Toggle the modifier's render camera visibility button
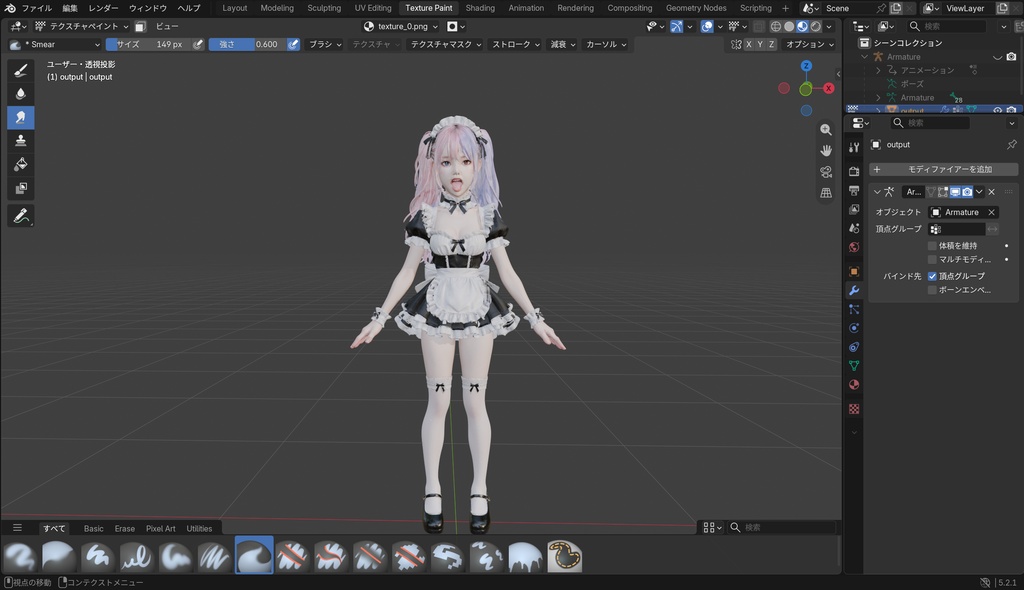Screen dimensions: 1024x590 click(967, 192)
